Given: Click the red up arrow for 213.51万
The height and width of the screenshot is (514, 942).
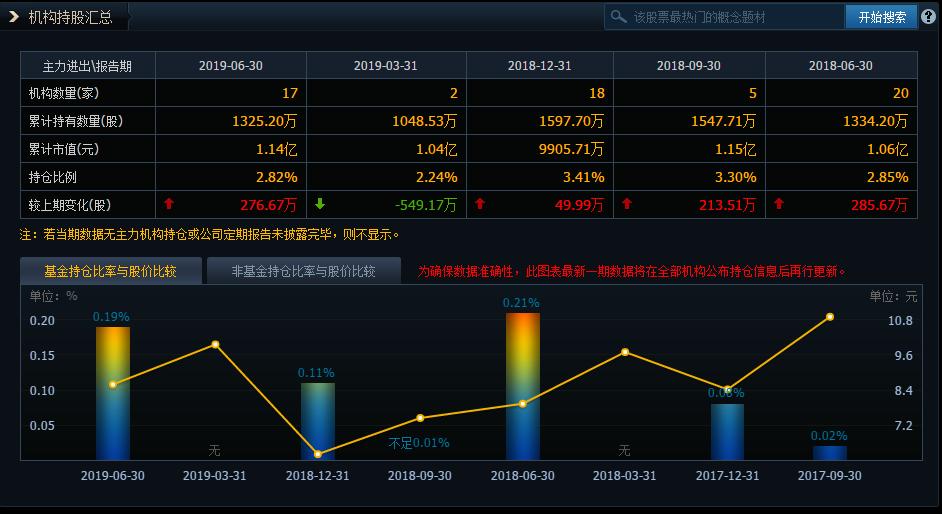Looking at the screenshot, I should click(x=627, y=204).
